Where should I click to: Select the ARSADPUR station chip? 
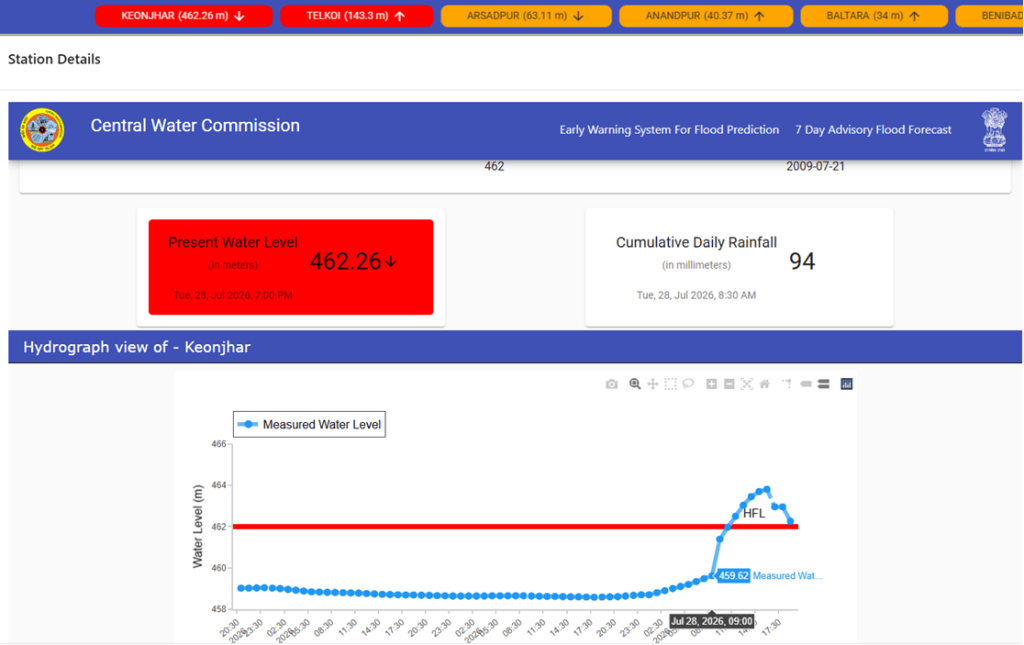(x=526, y=16)
